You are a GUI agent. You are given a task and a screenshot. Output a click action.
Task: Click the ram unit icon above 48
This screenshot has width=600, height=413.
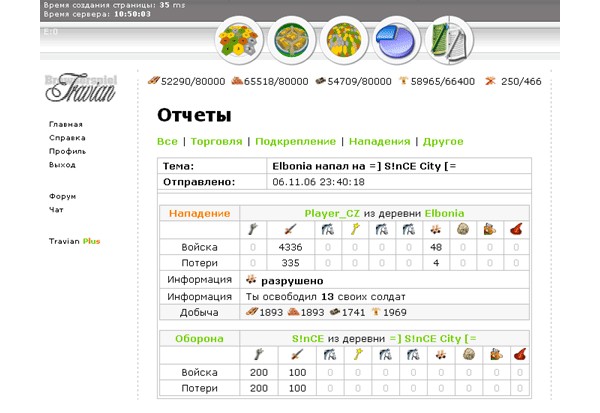[x=435, y=230]
